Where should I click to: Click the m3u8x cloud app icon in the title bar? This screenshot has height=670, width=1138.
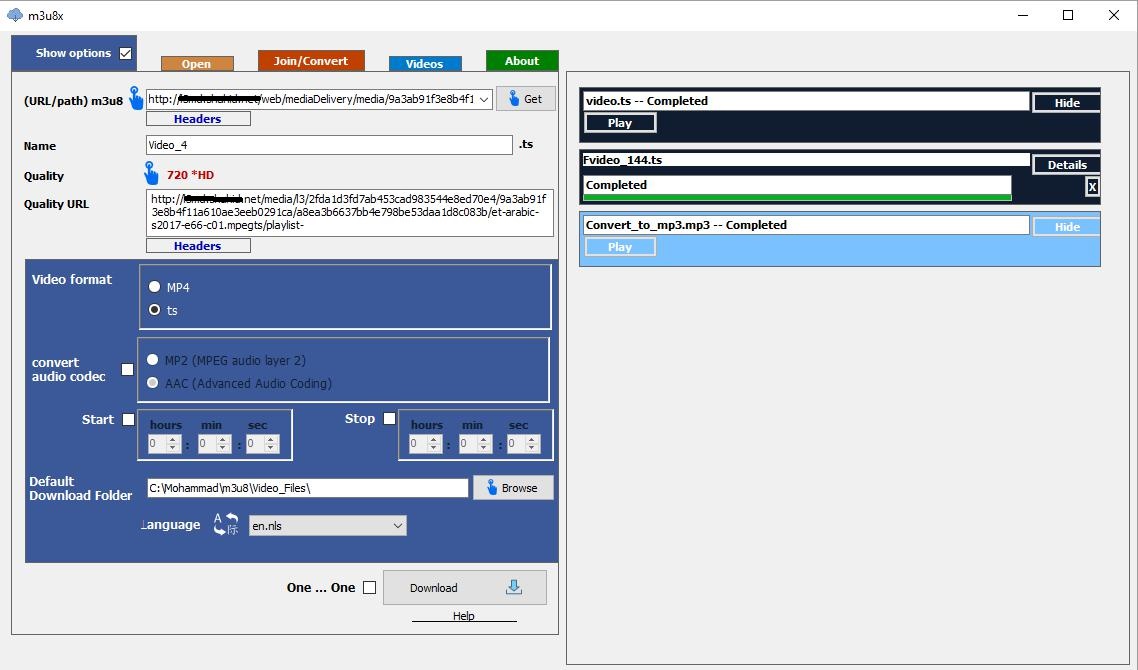pyautogui.click(x=15, y=15)
